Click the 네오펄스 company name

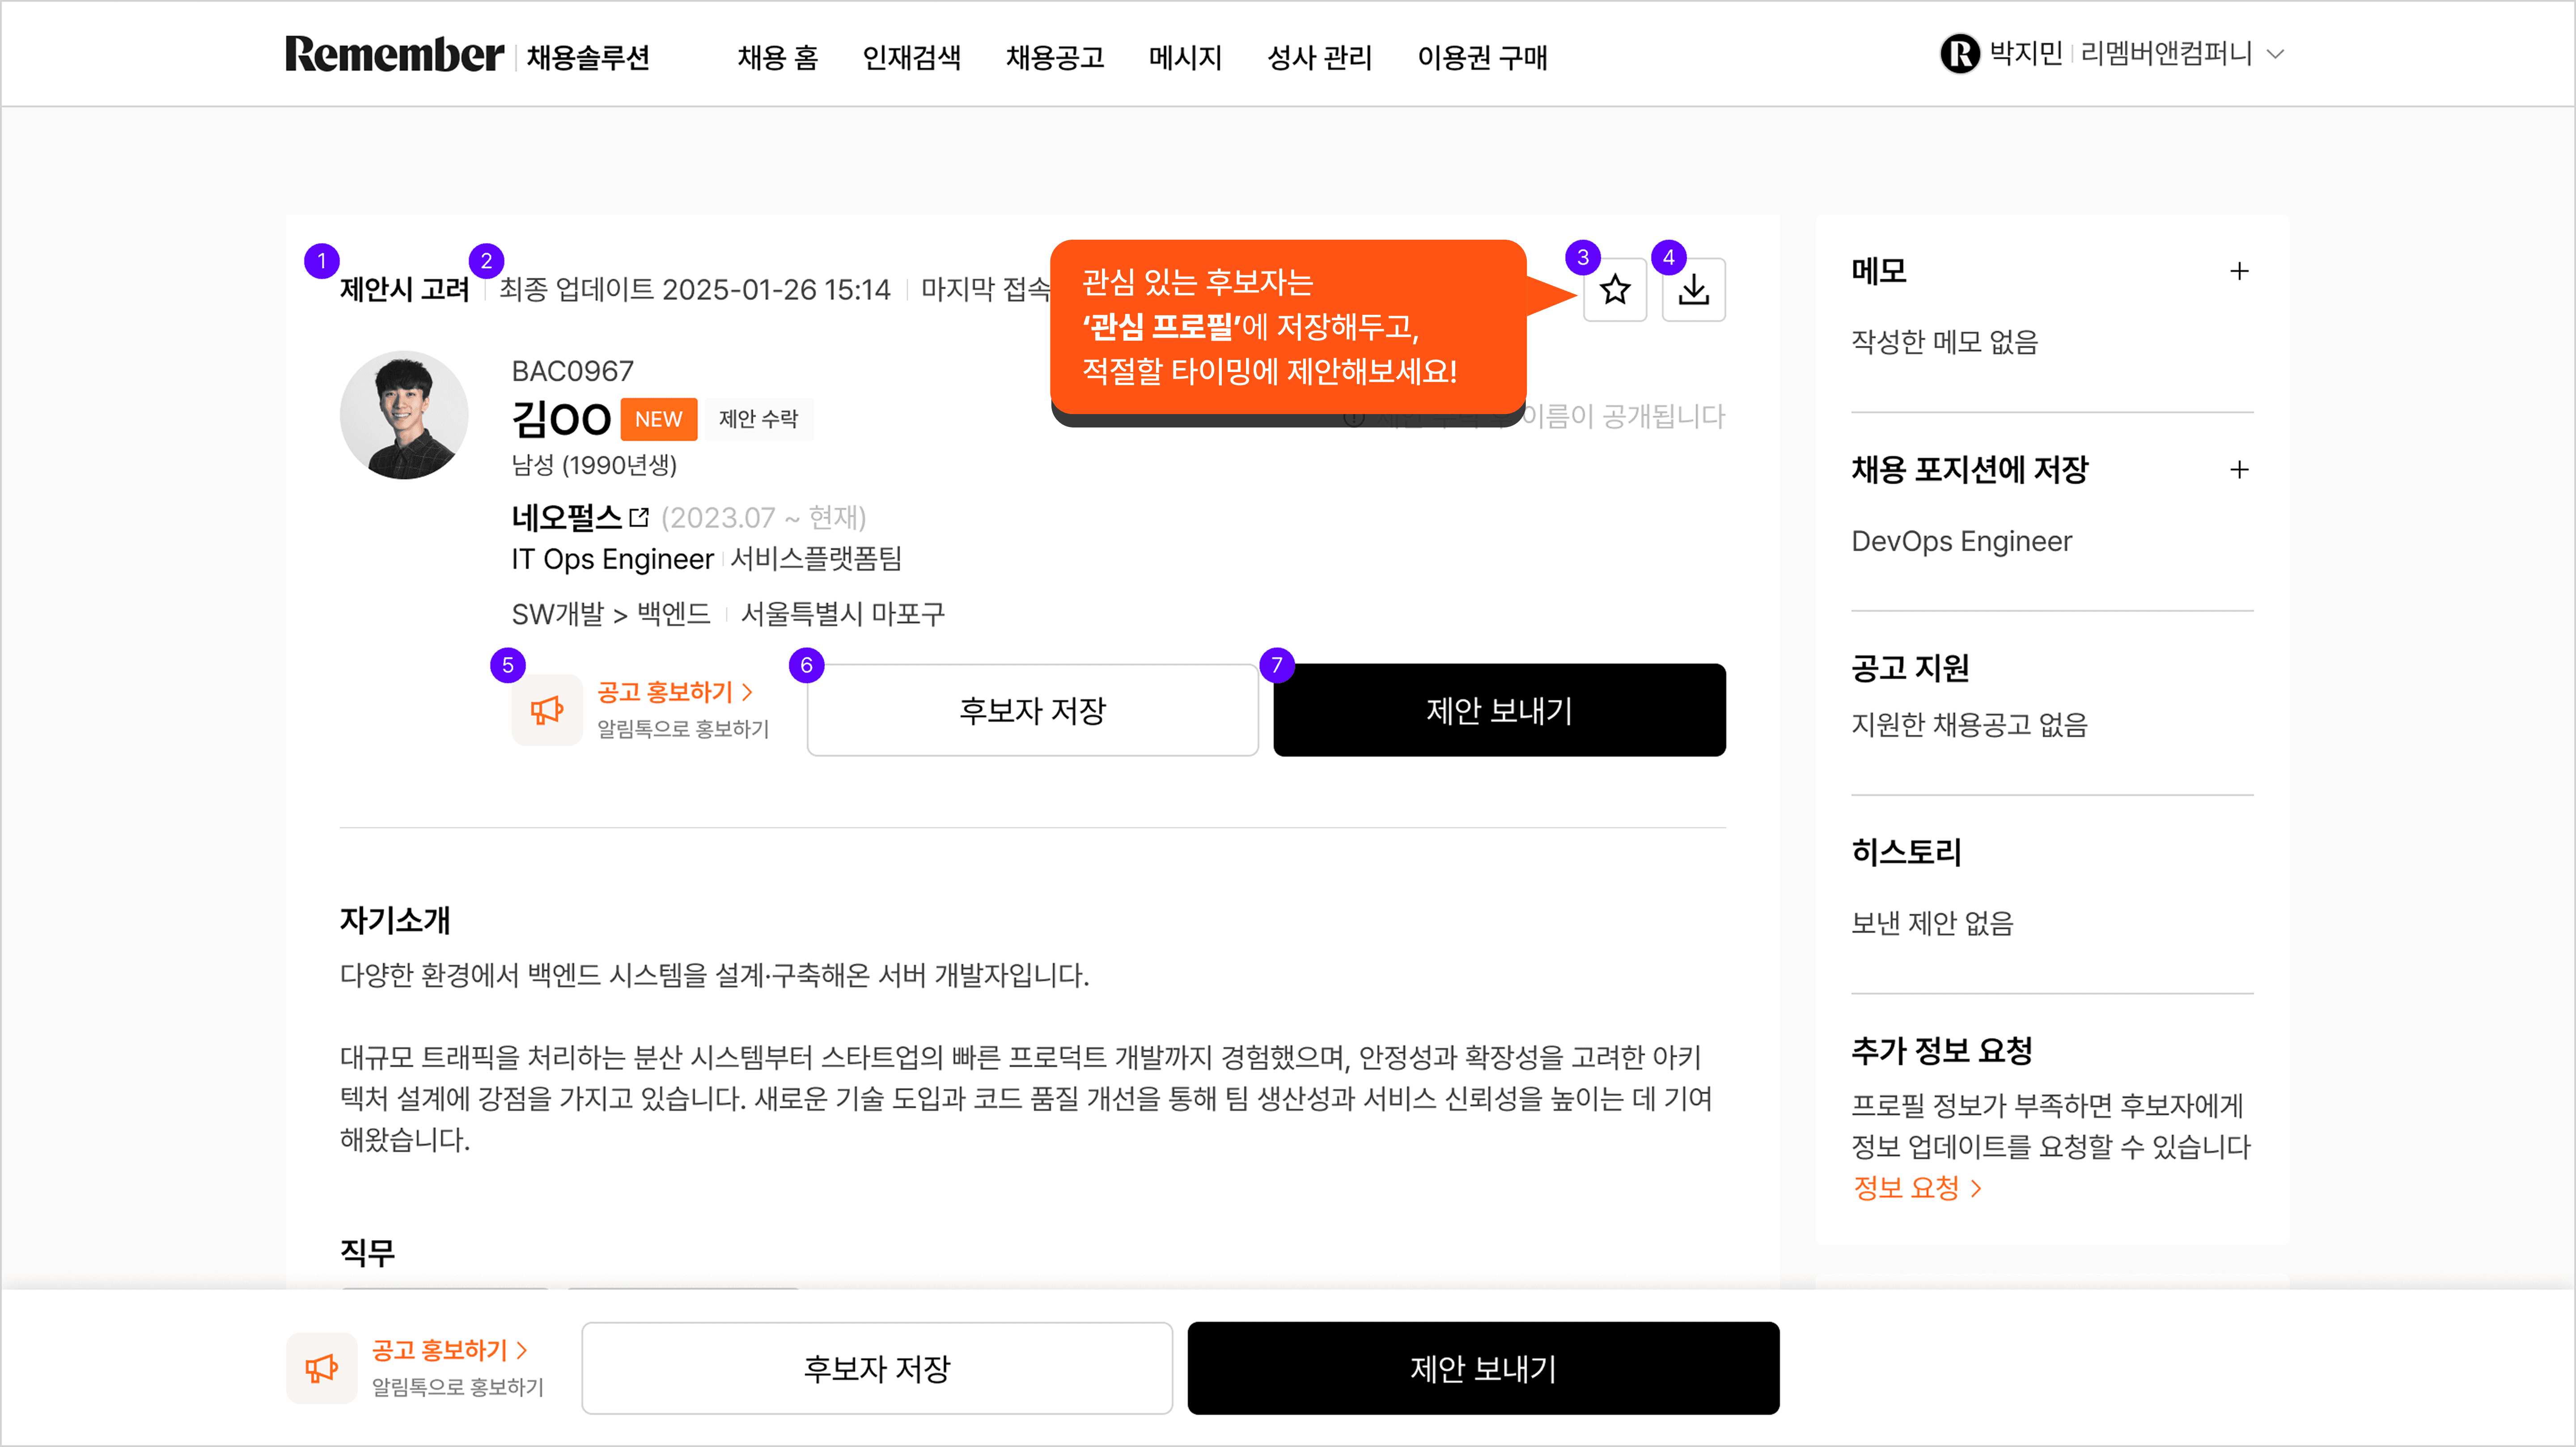[566, 518]
